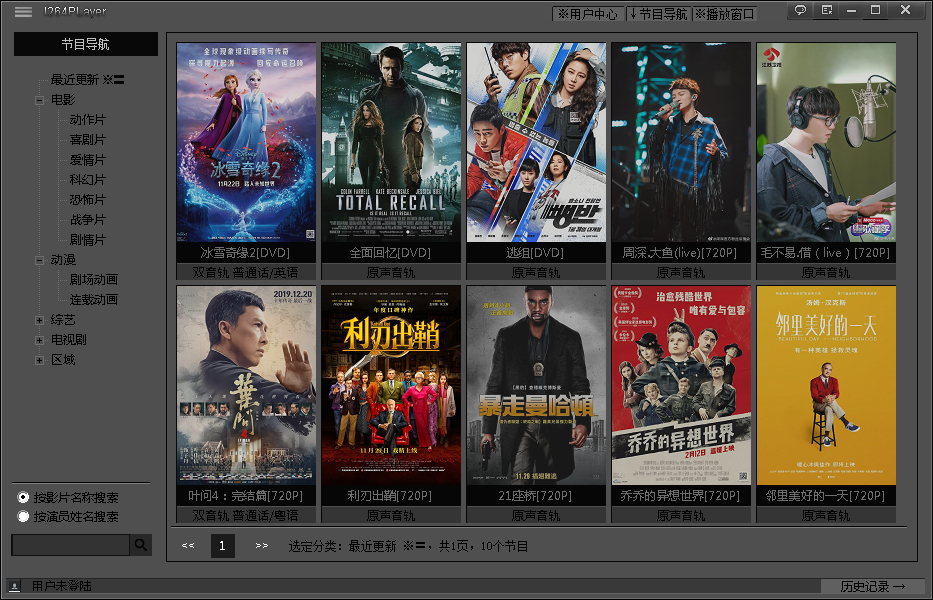Open the 逃组 movie poster
This screenshot has width=933, height=600.
536,142
